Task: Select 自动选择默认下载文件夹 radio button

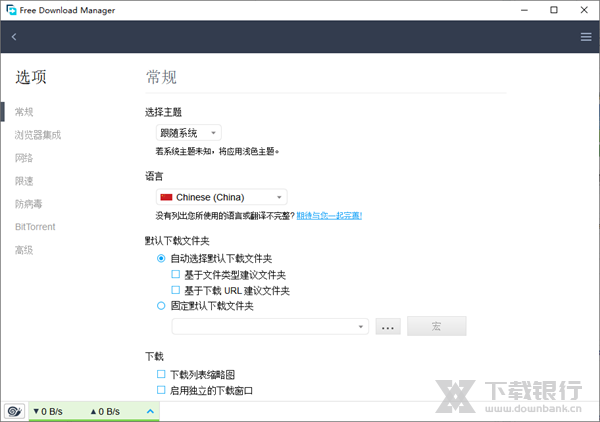Action: (161, 259)
